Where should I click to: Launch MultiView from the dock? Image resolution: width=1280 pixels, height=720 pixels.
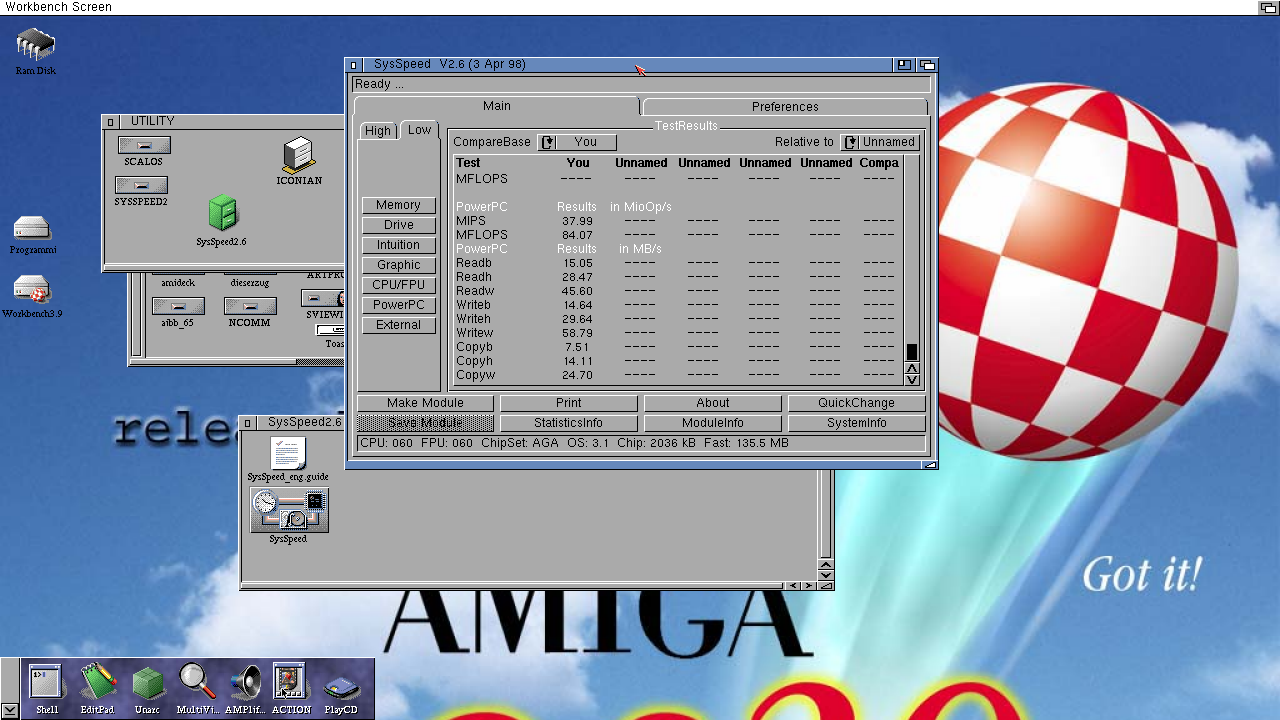point(197,689)
